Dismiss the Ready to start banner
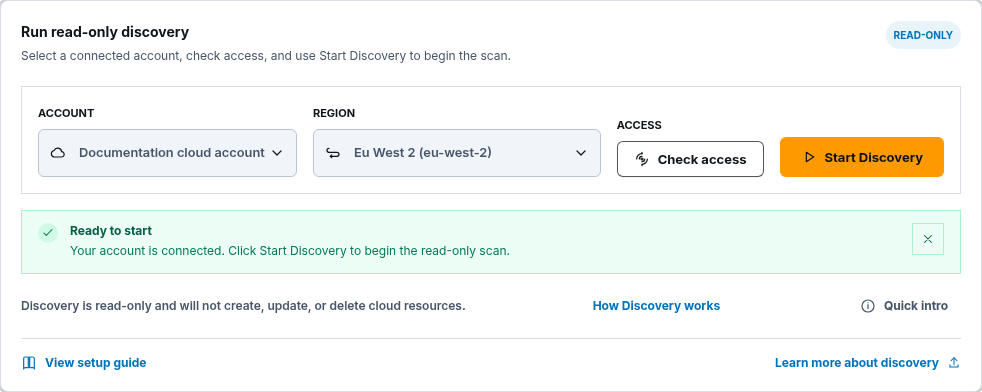 click(928, 239)
